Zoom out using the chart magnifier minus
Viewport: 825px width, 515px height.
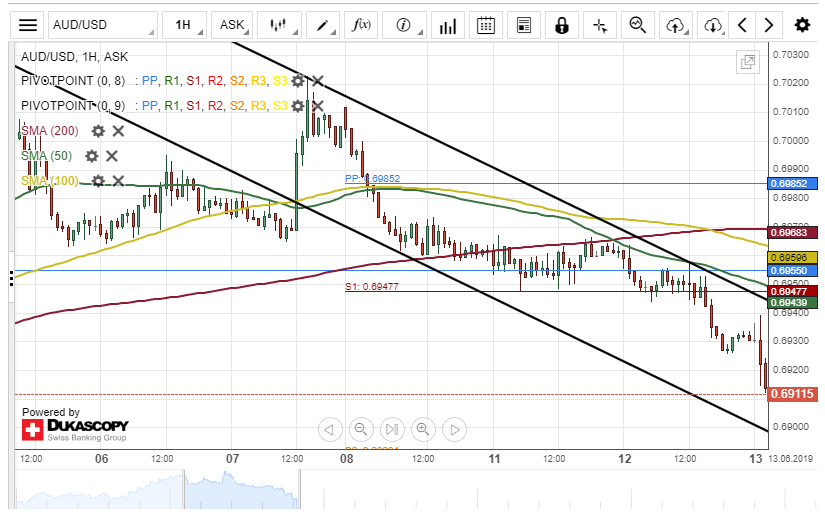point(361,430)
